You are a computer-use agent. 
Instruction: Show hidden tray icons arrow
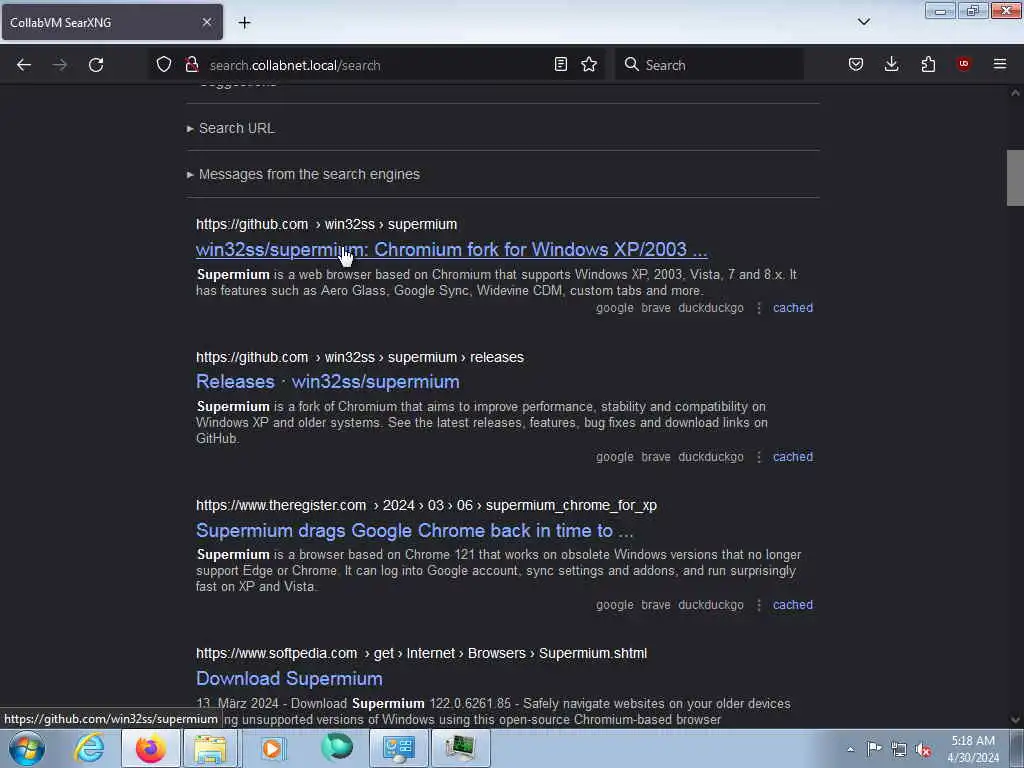[850, 749]
